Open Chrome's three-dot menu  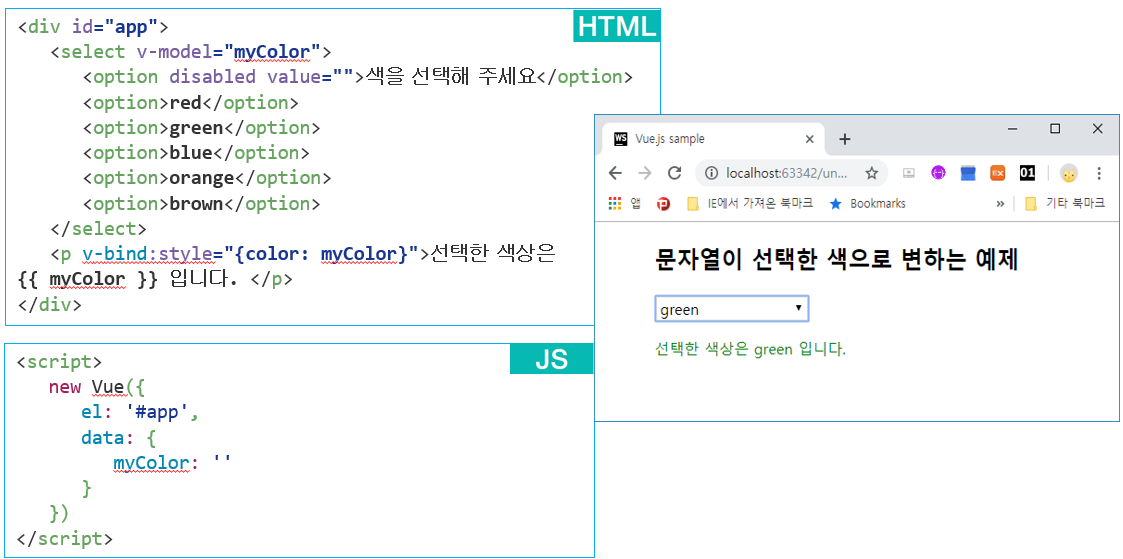point(1099,173)
